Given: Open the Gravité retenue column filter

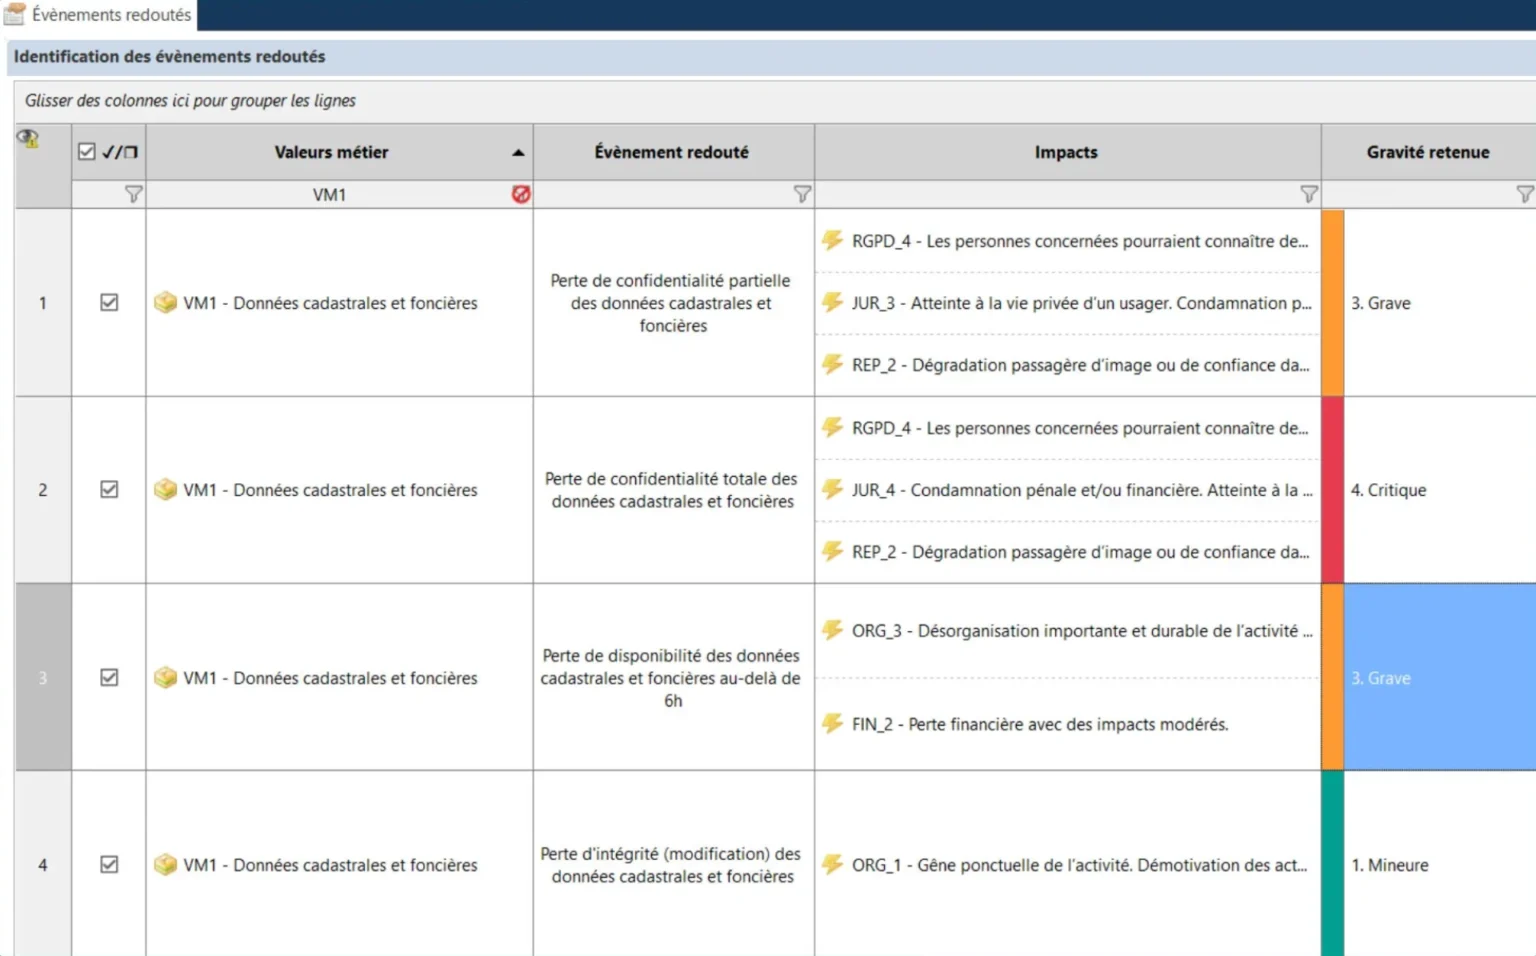Looking at the screenshot, I should click(1524, 194).
